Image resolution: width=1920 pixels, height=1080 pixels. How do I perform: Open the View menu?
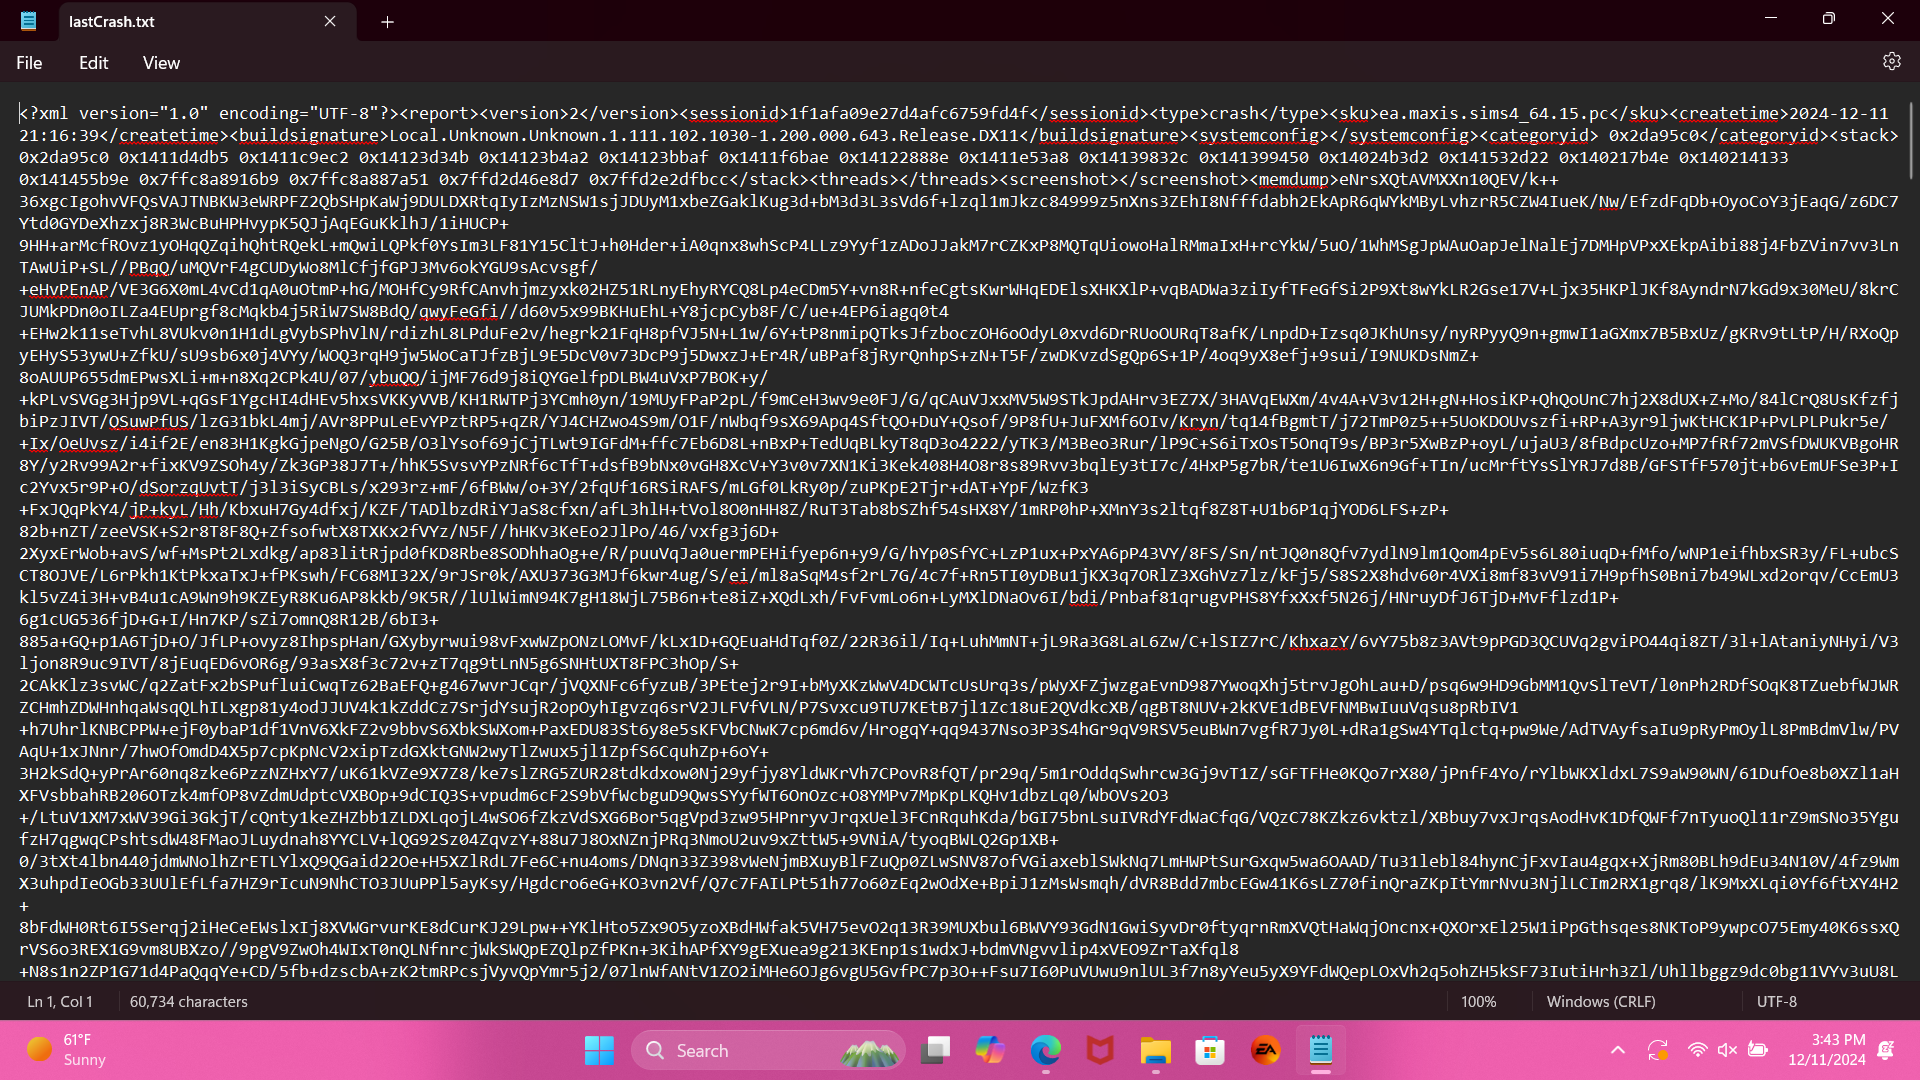(161, 63)
